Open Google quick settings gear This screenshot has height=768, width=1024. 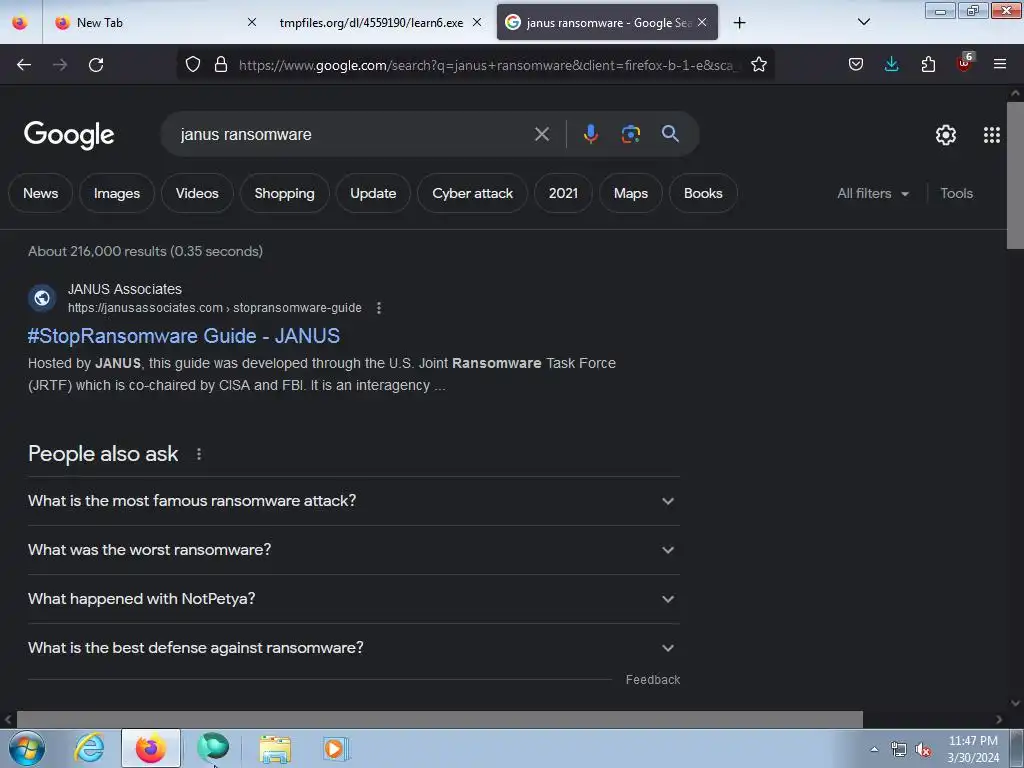tap(946, 135)
